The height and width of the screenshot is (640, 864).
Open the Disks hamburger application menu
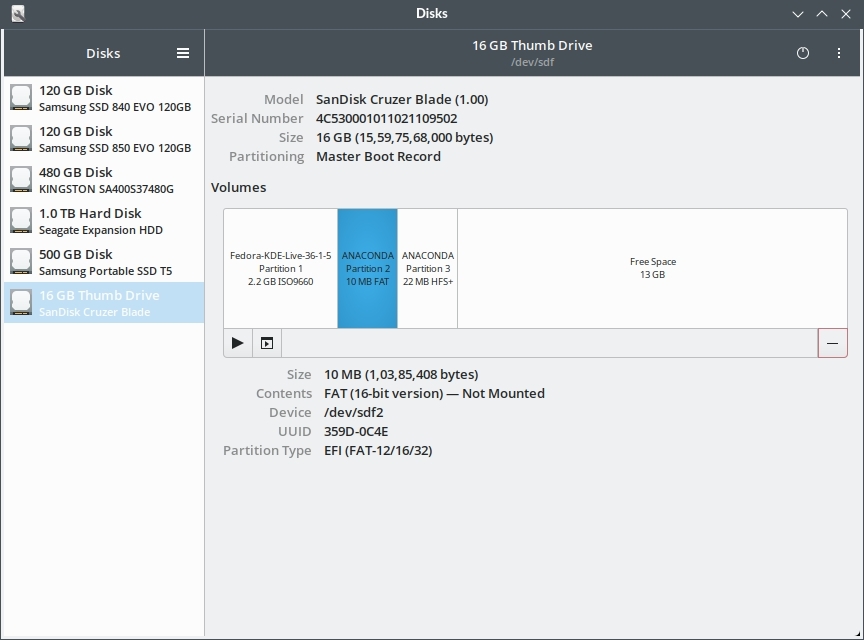tap(183, 53)
